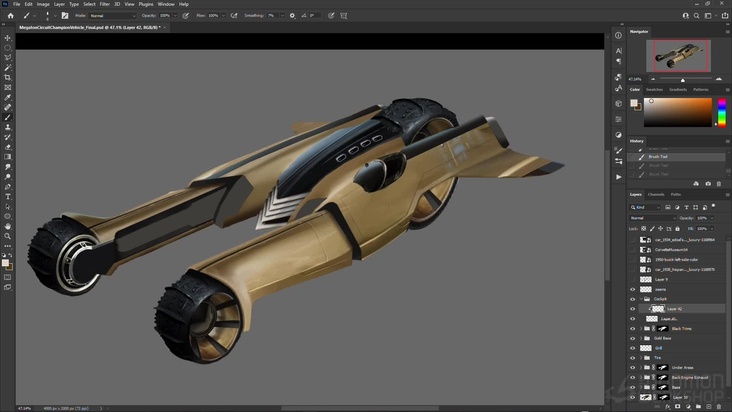This screenshot has width=732, height=412.
Task: Select the Pen tool
Action: point(7,187)
